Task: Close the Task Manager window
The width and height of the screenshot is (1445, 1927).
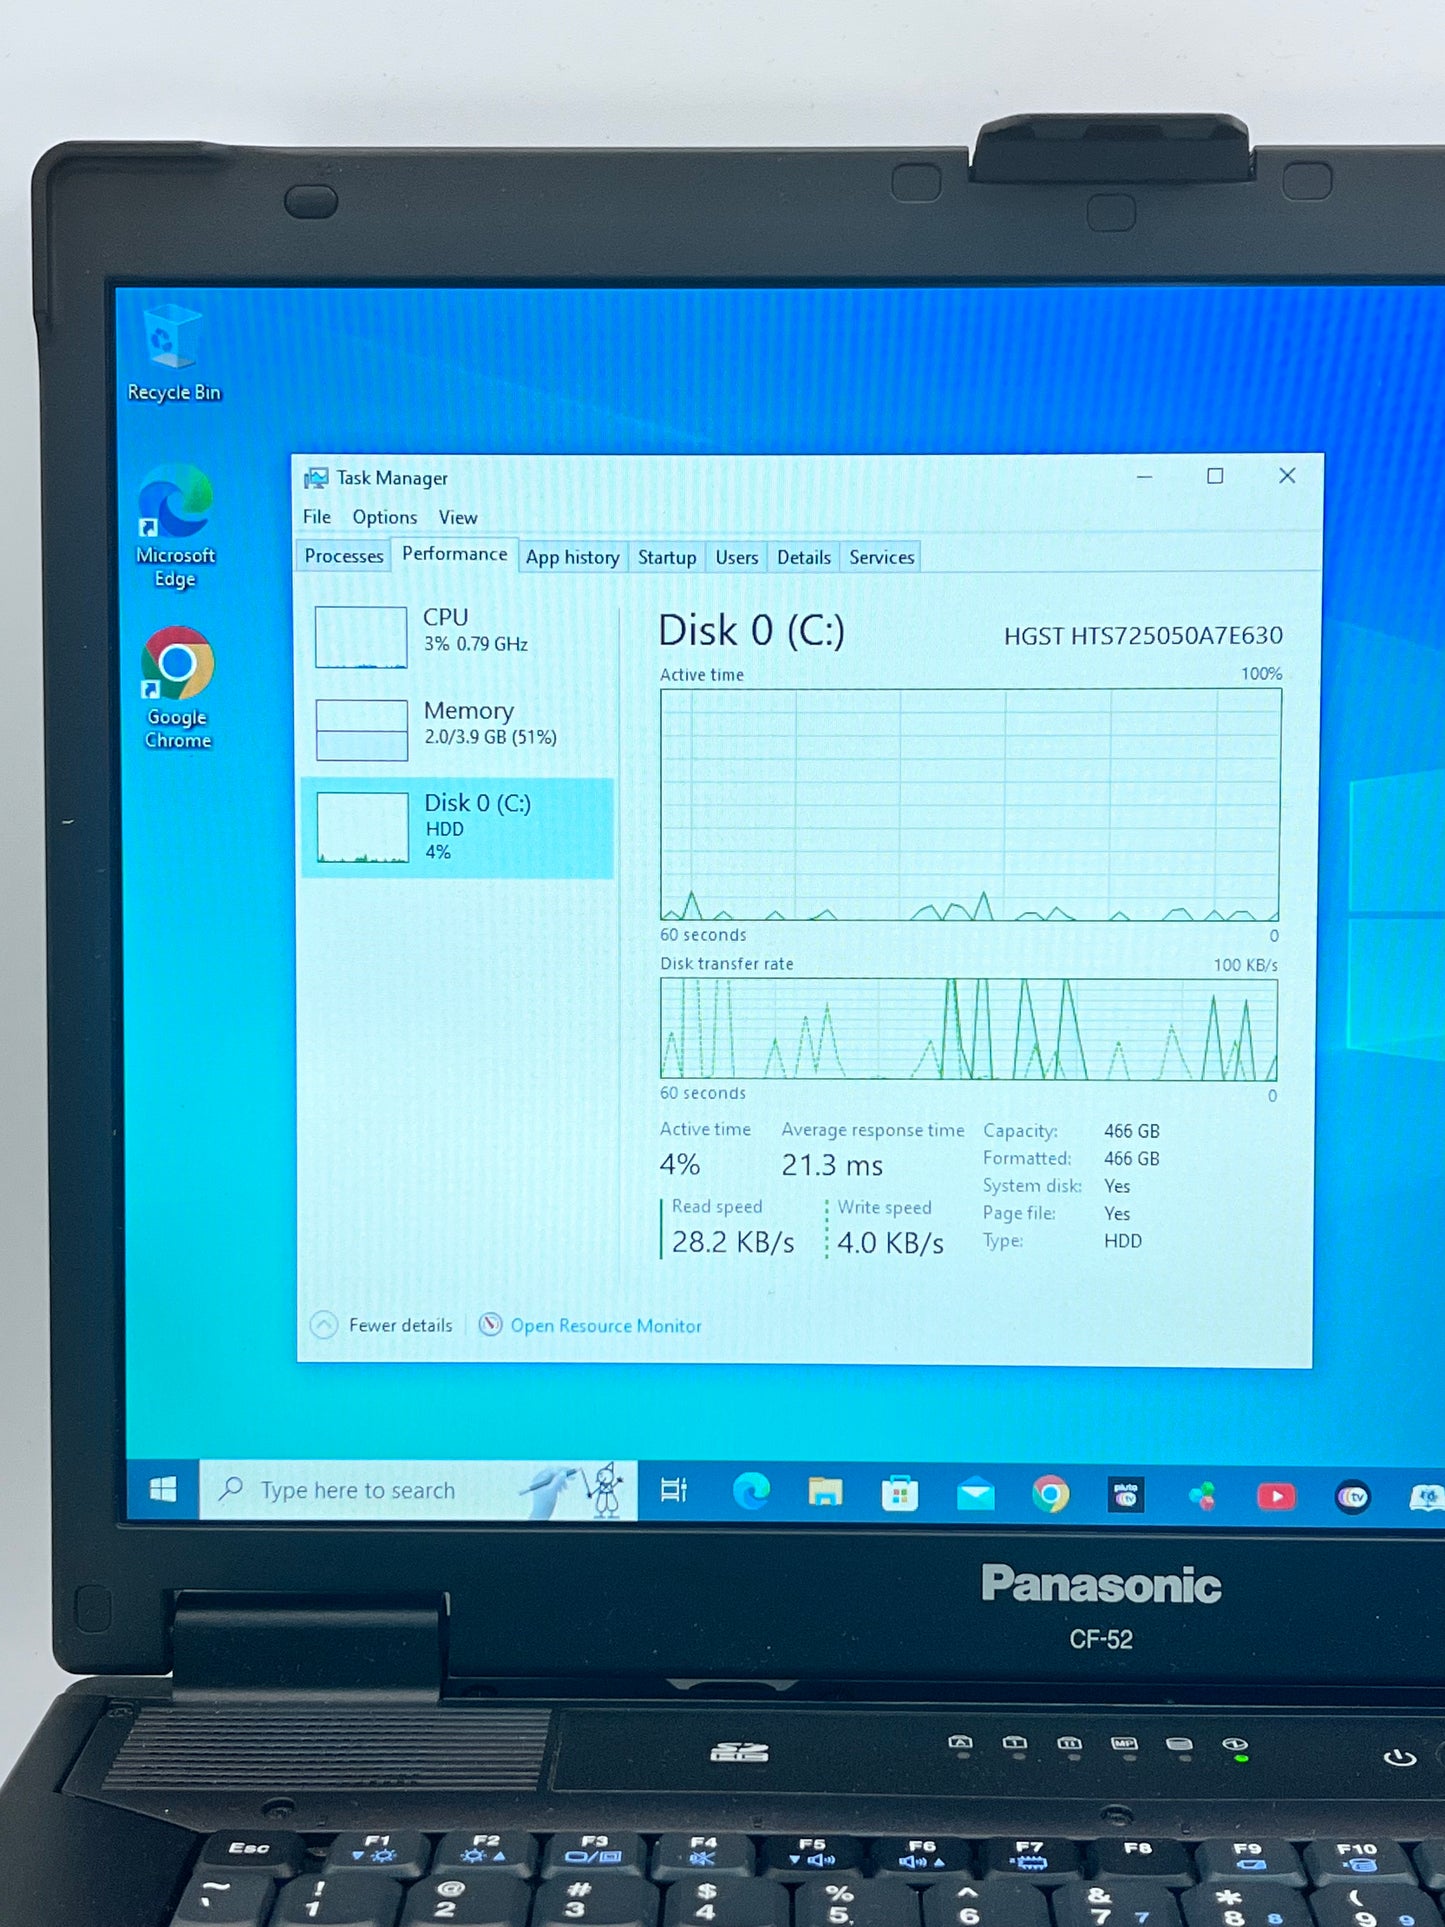Action: coord(1287,476)
